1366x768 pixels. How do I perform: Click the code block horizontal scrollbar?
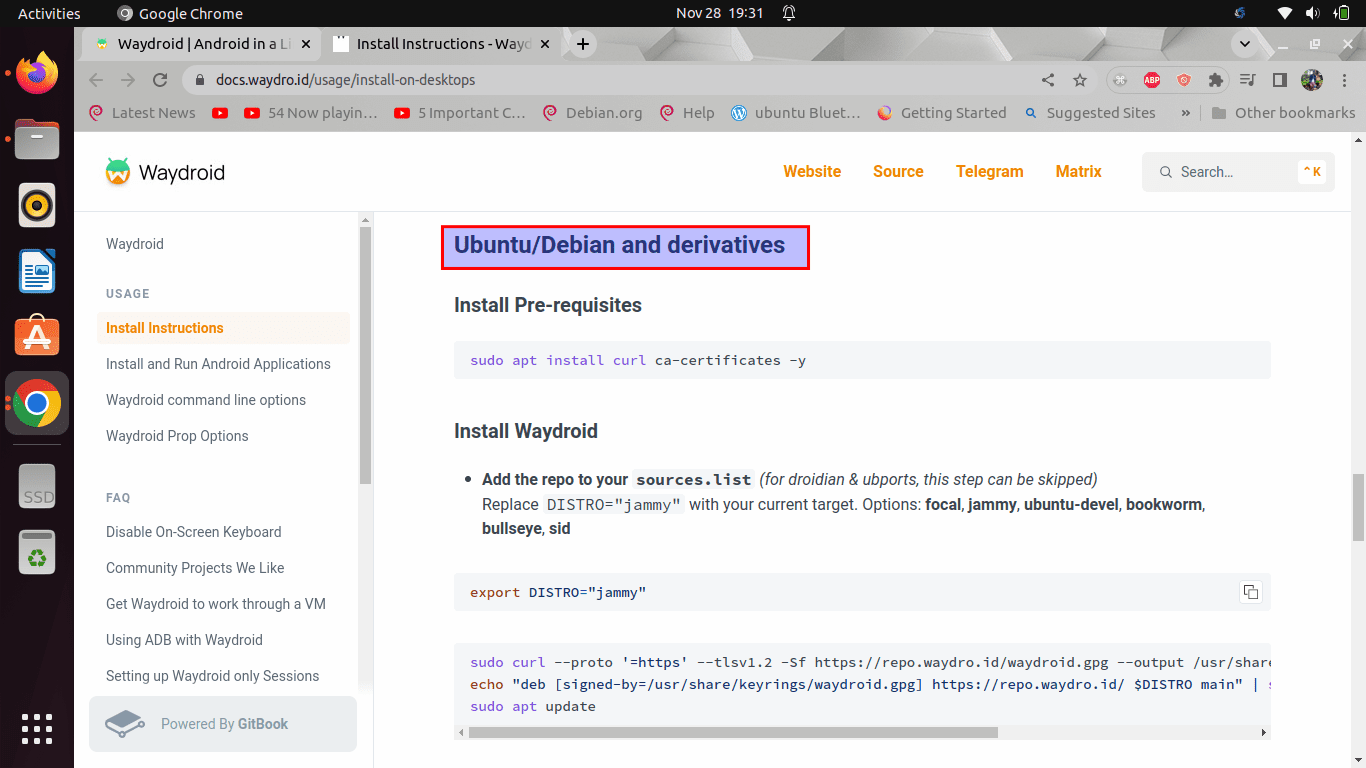point(733,732)
